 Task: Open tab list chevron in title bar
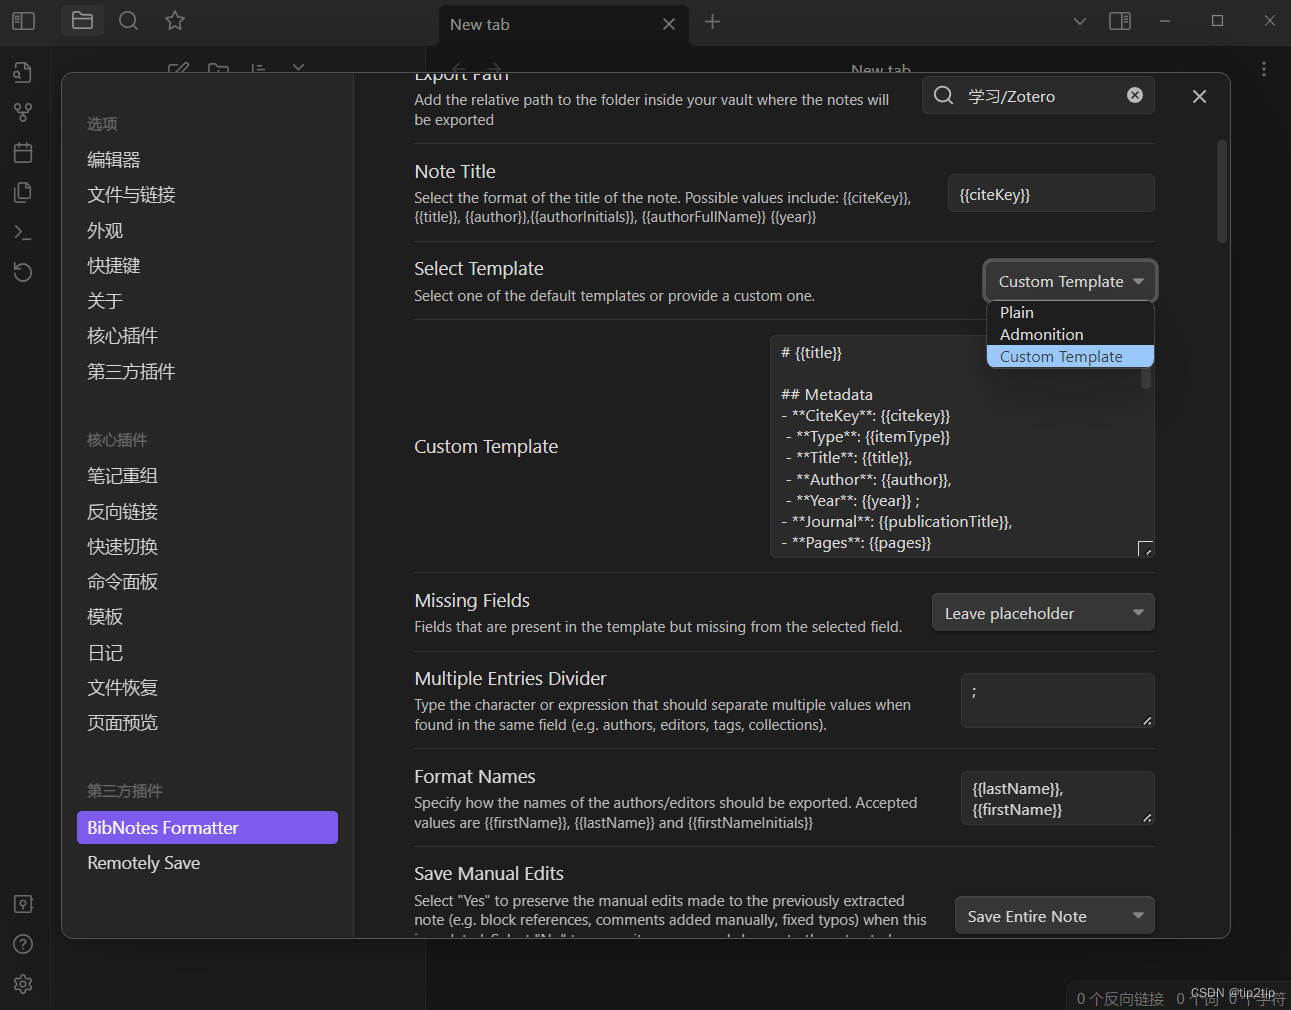coord(1079,21)
